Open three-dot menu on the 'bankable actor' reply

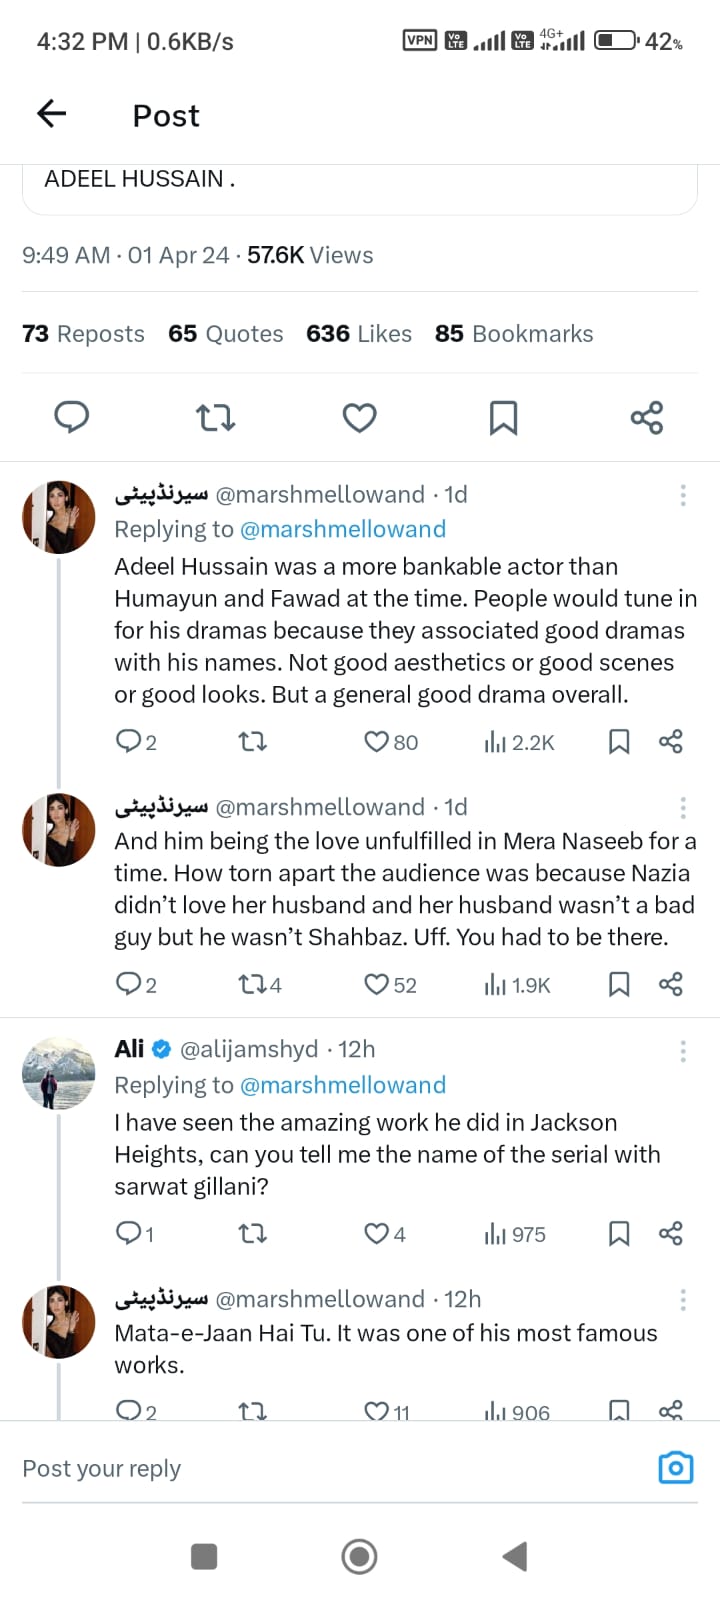point(683,495)
